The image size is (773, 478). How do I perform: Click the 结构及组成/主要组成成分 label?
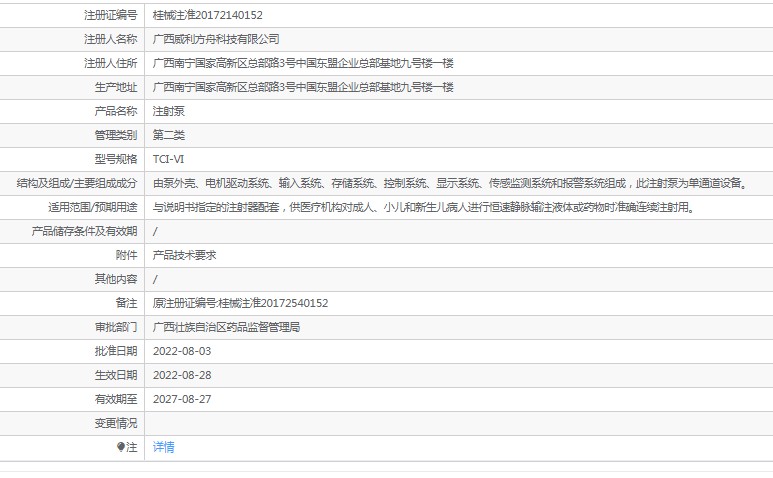pyautogui.click(x=77, y=183)
